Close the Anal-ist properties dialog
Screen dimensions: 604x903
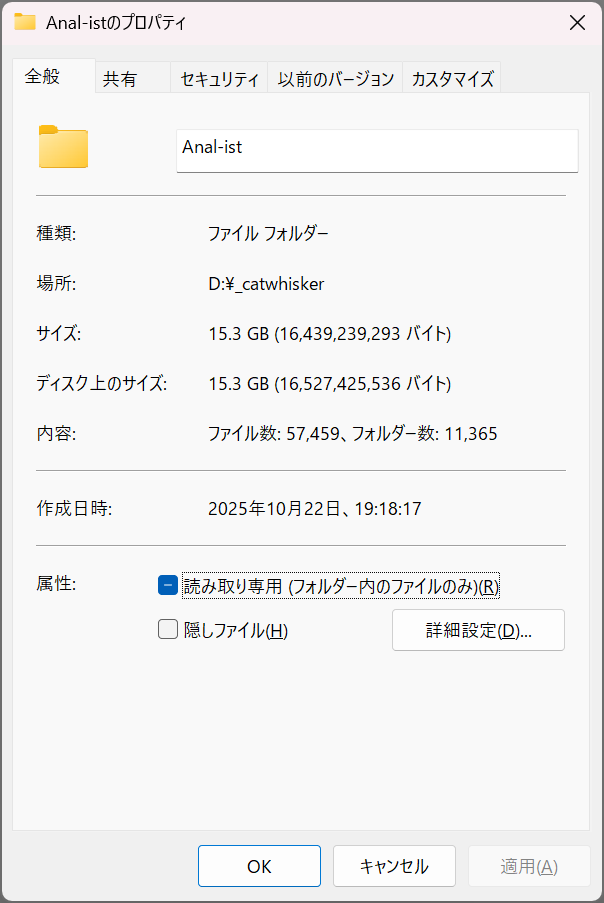click(x=577, y=22)
